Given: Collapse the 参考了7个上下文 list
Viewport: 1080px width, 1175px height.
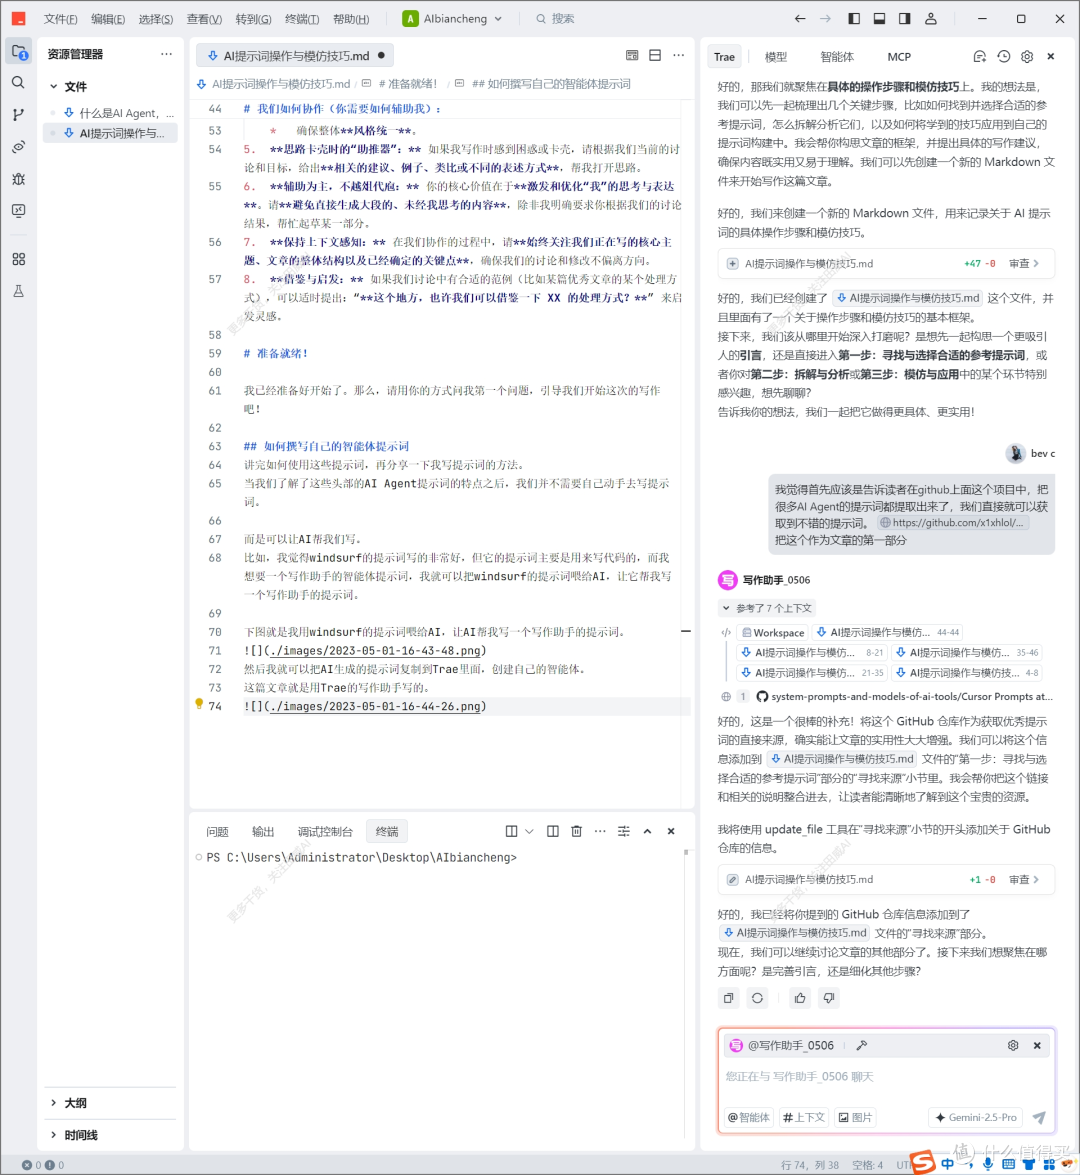Looking at the screenshot, I should coord(767,608).
